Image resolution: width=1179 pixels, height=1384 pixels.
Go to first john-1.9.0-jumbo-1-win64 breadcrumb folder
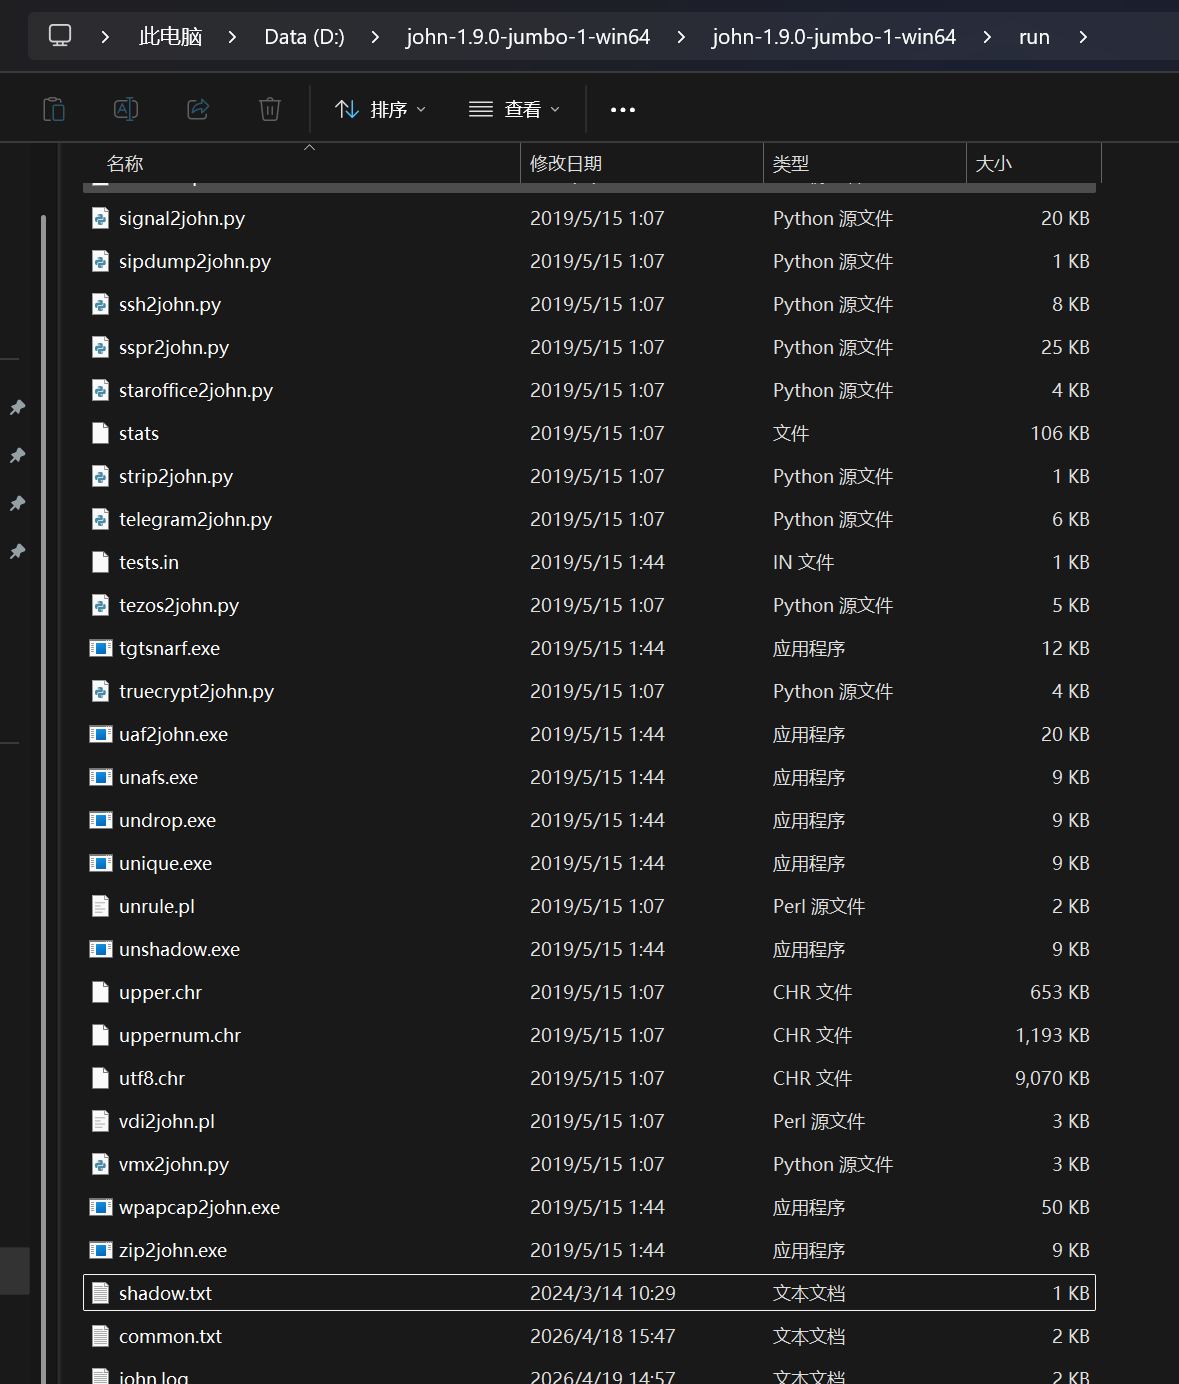pyautogui.click(x=528, y=37)
